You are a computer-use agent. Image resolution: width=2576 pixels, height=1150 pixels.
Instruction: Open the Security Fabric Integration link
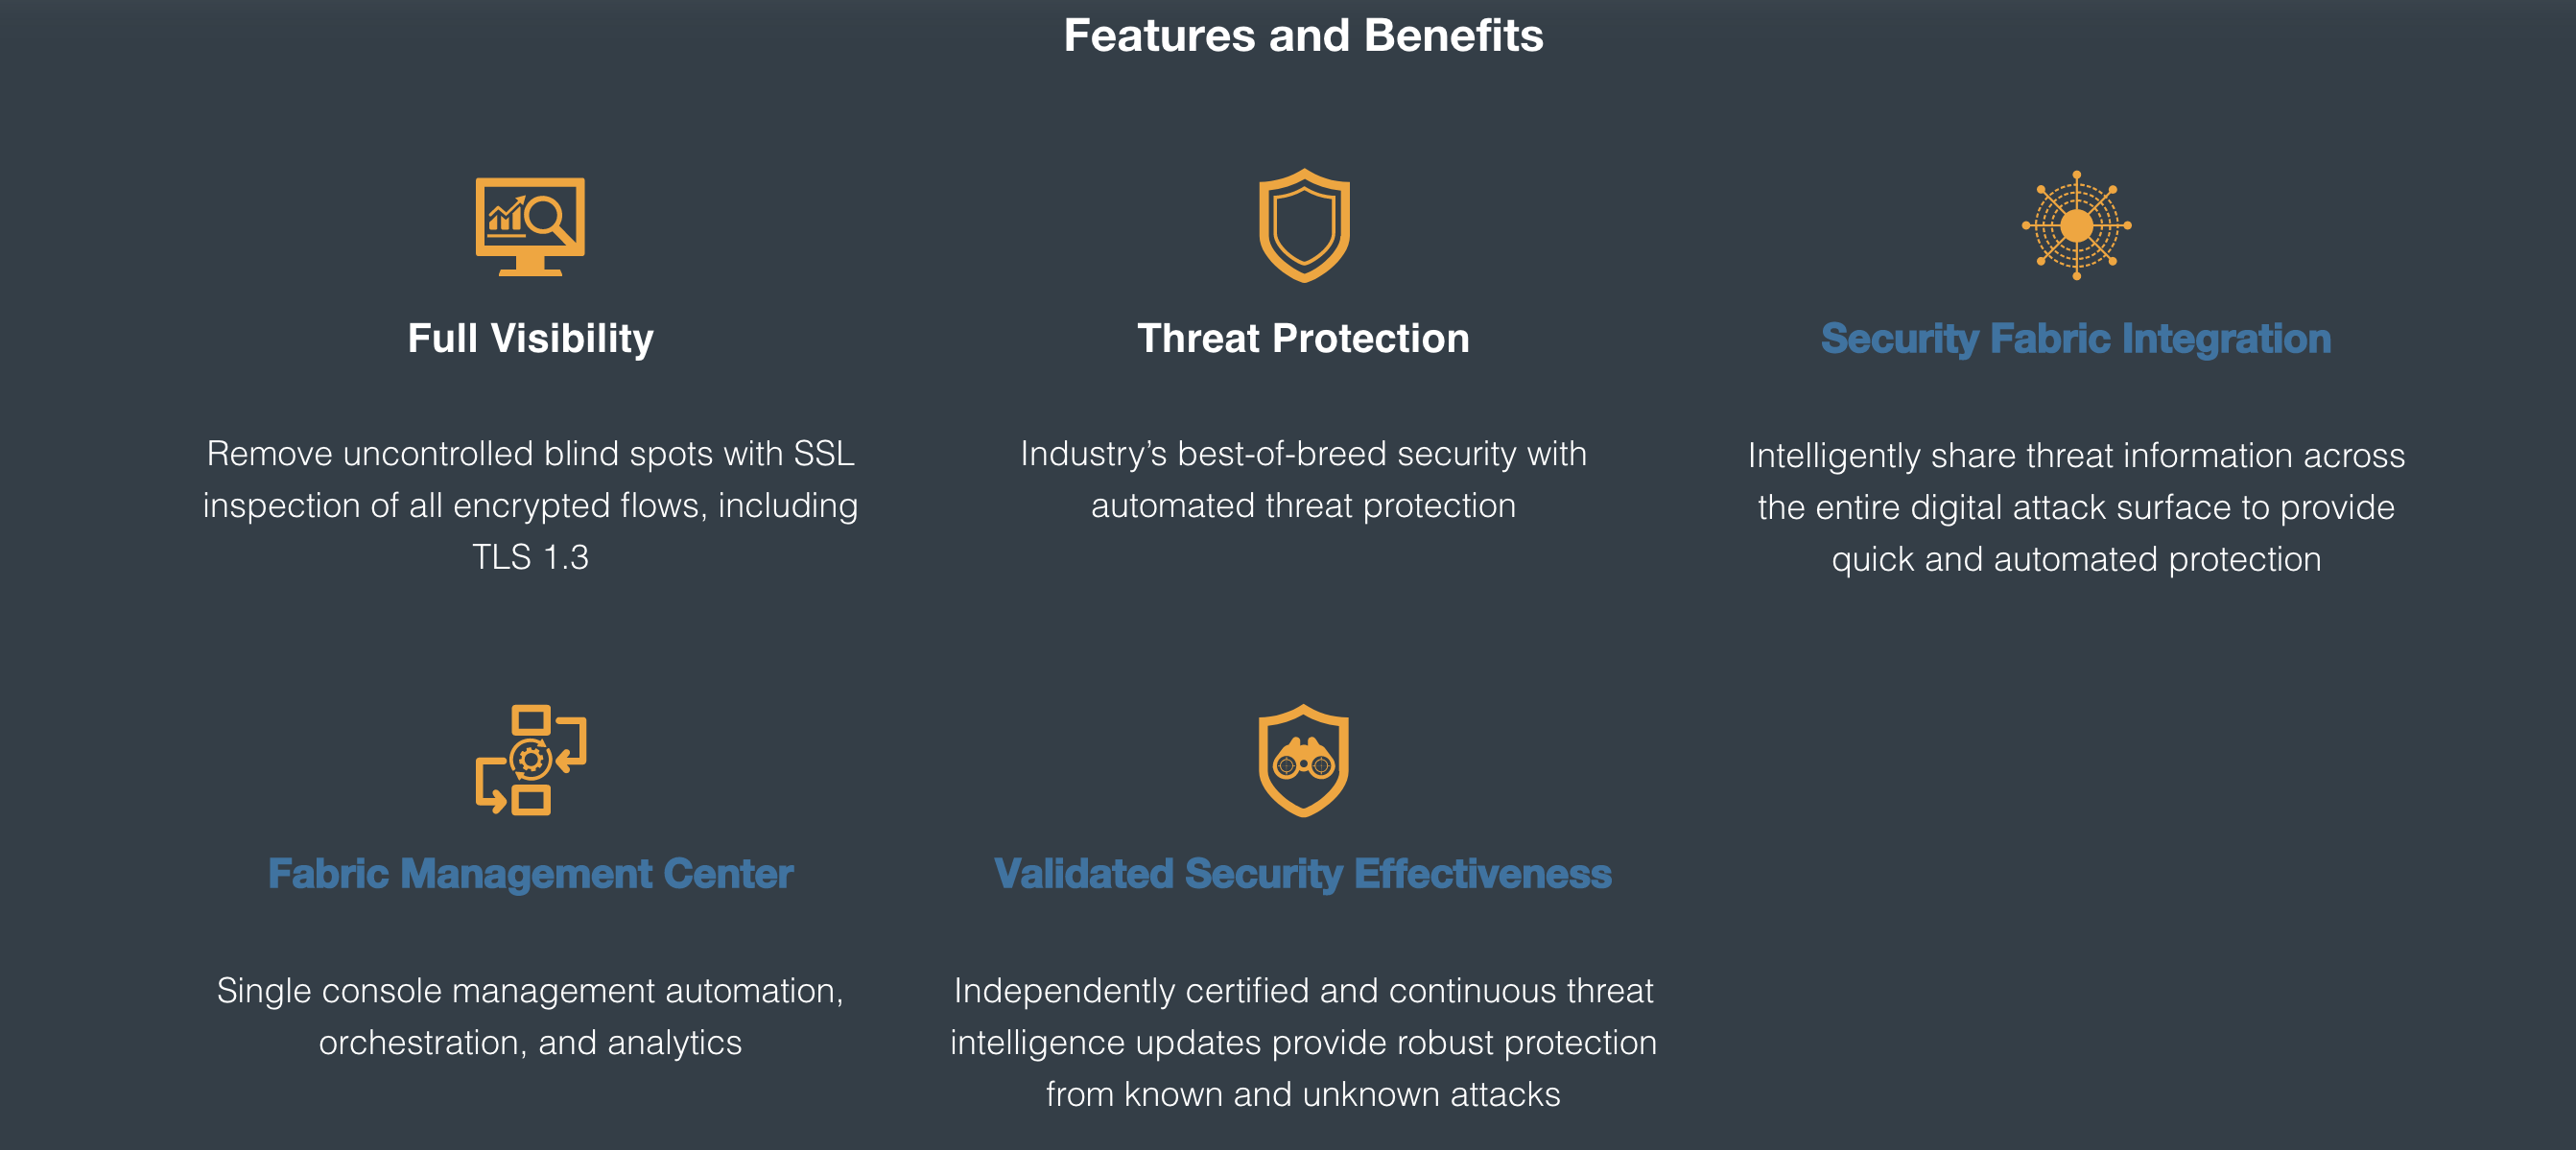(2076, 339)
